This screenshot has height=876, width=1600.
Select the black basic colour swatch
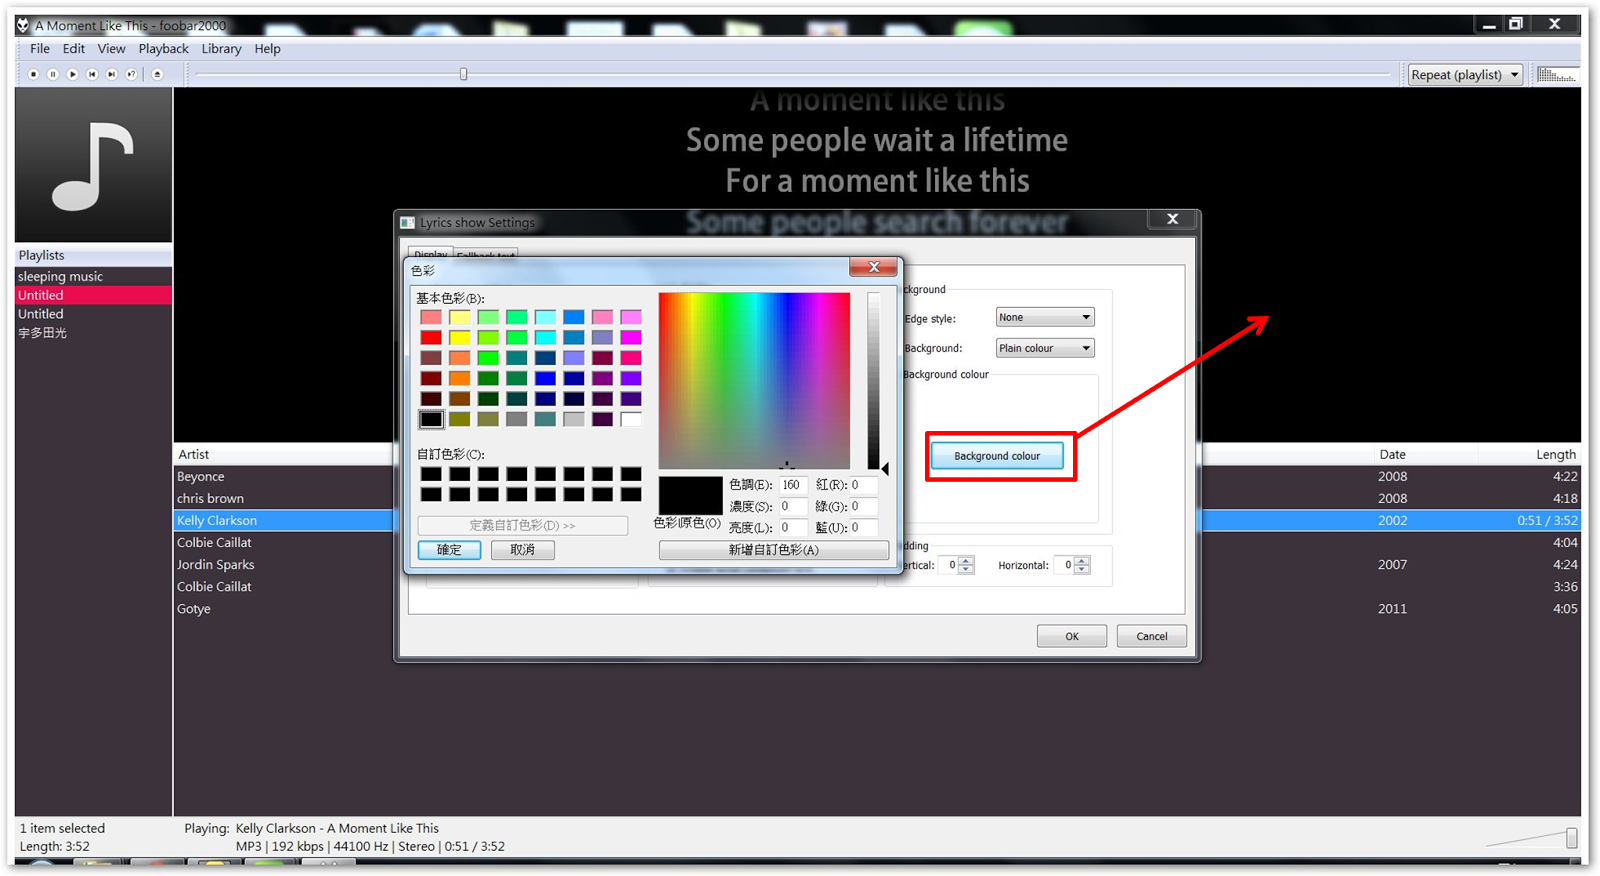(x=431, y=419)
